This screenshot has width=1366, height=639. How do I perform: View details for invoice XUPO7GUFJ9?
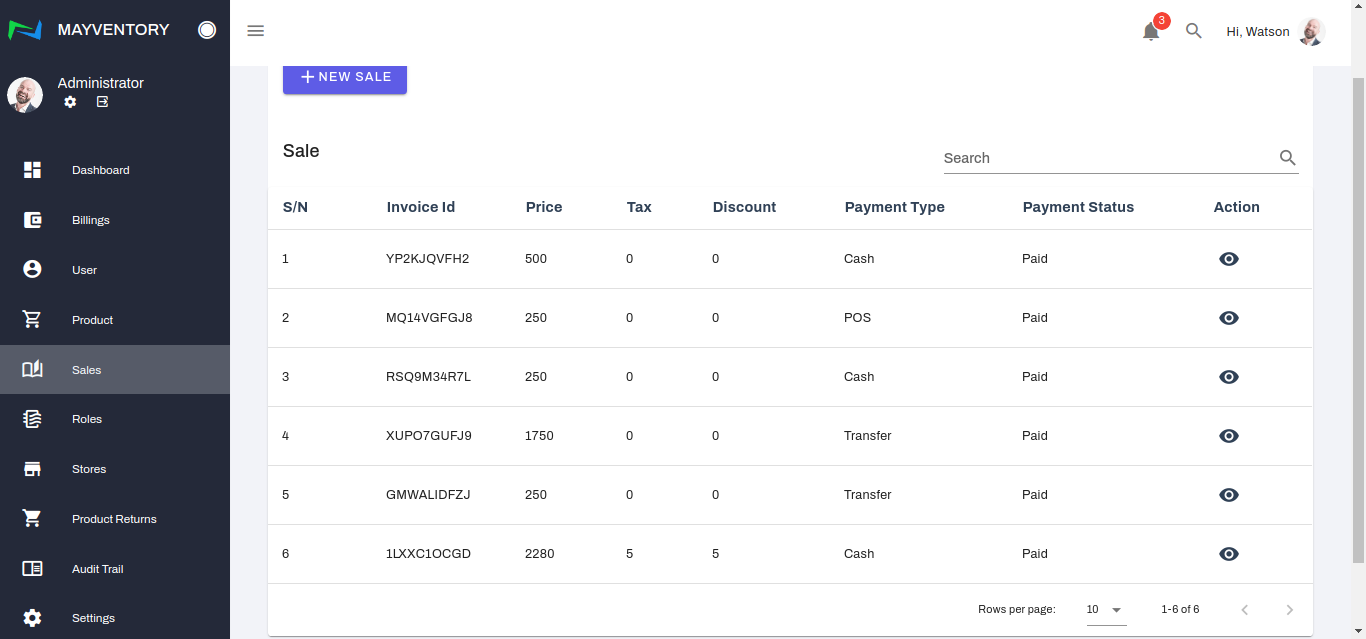click(1229, 436)
